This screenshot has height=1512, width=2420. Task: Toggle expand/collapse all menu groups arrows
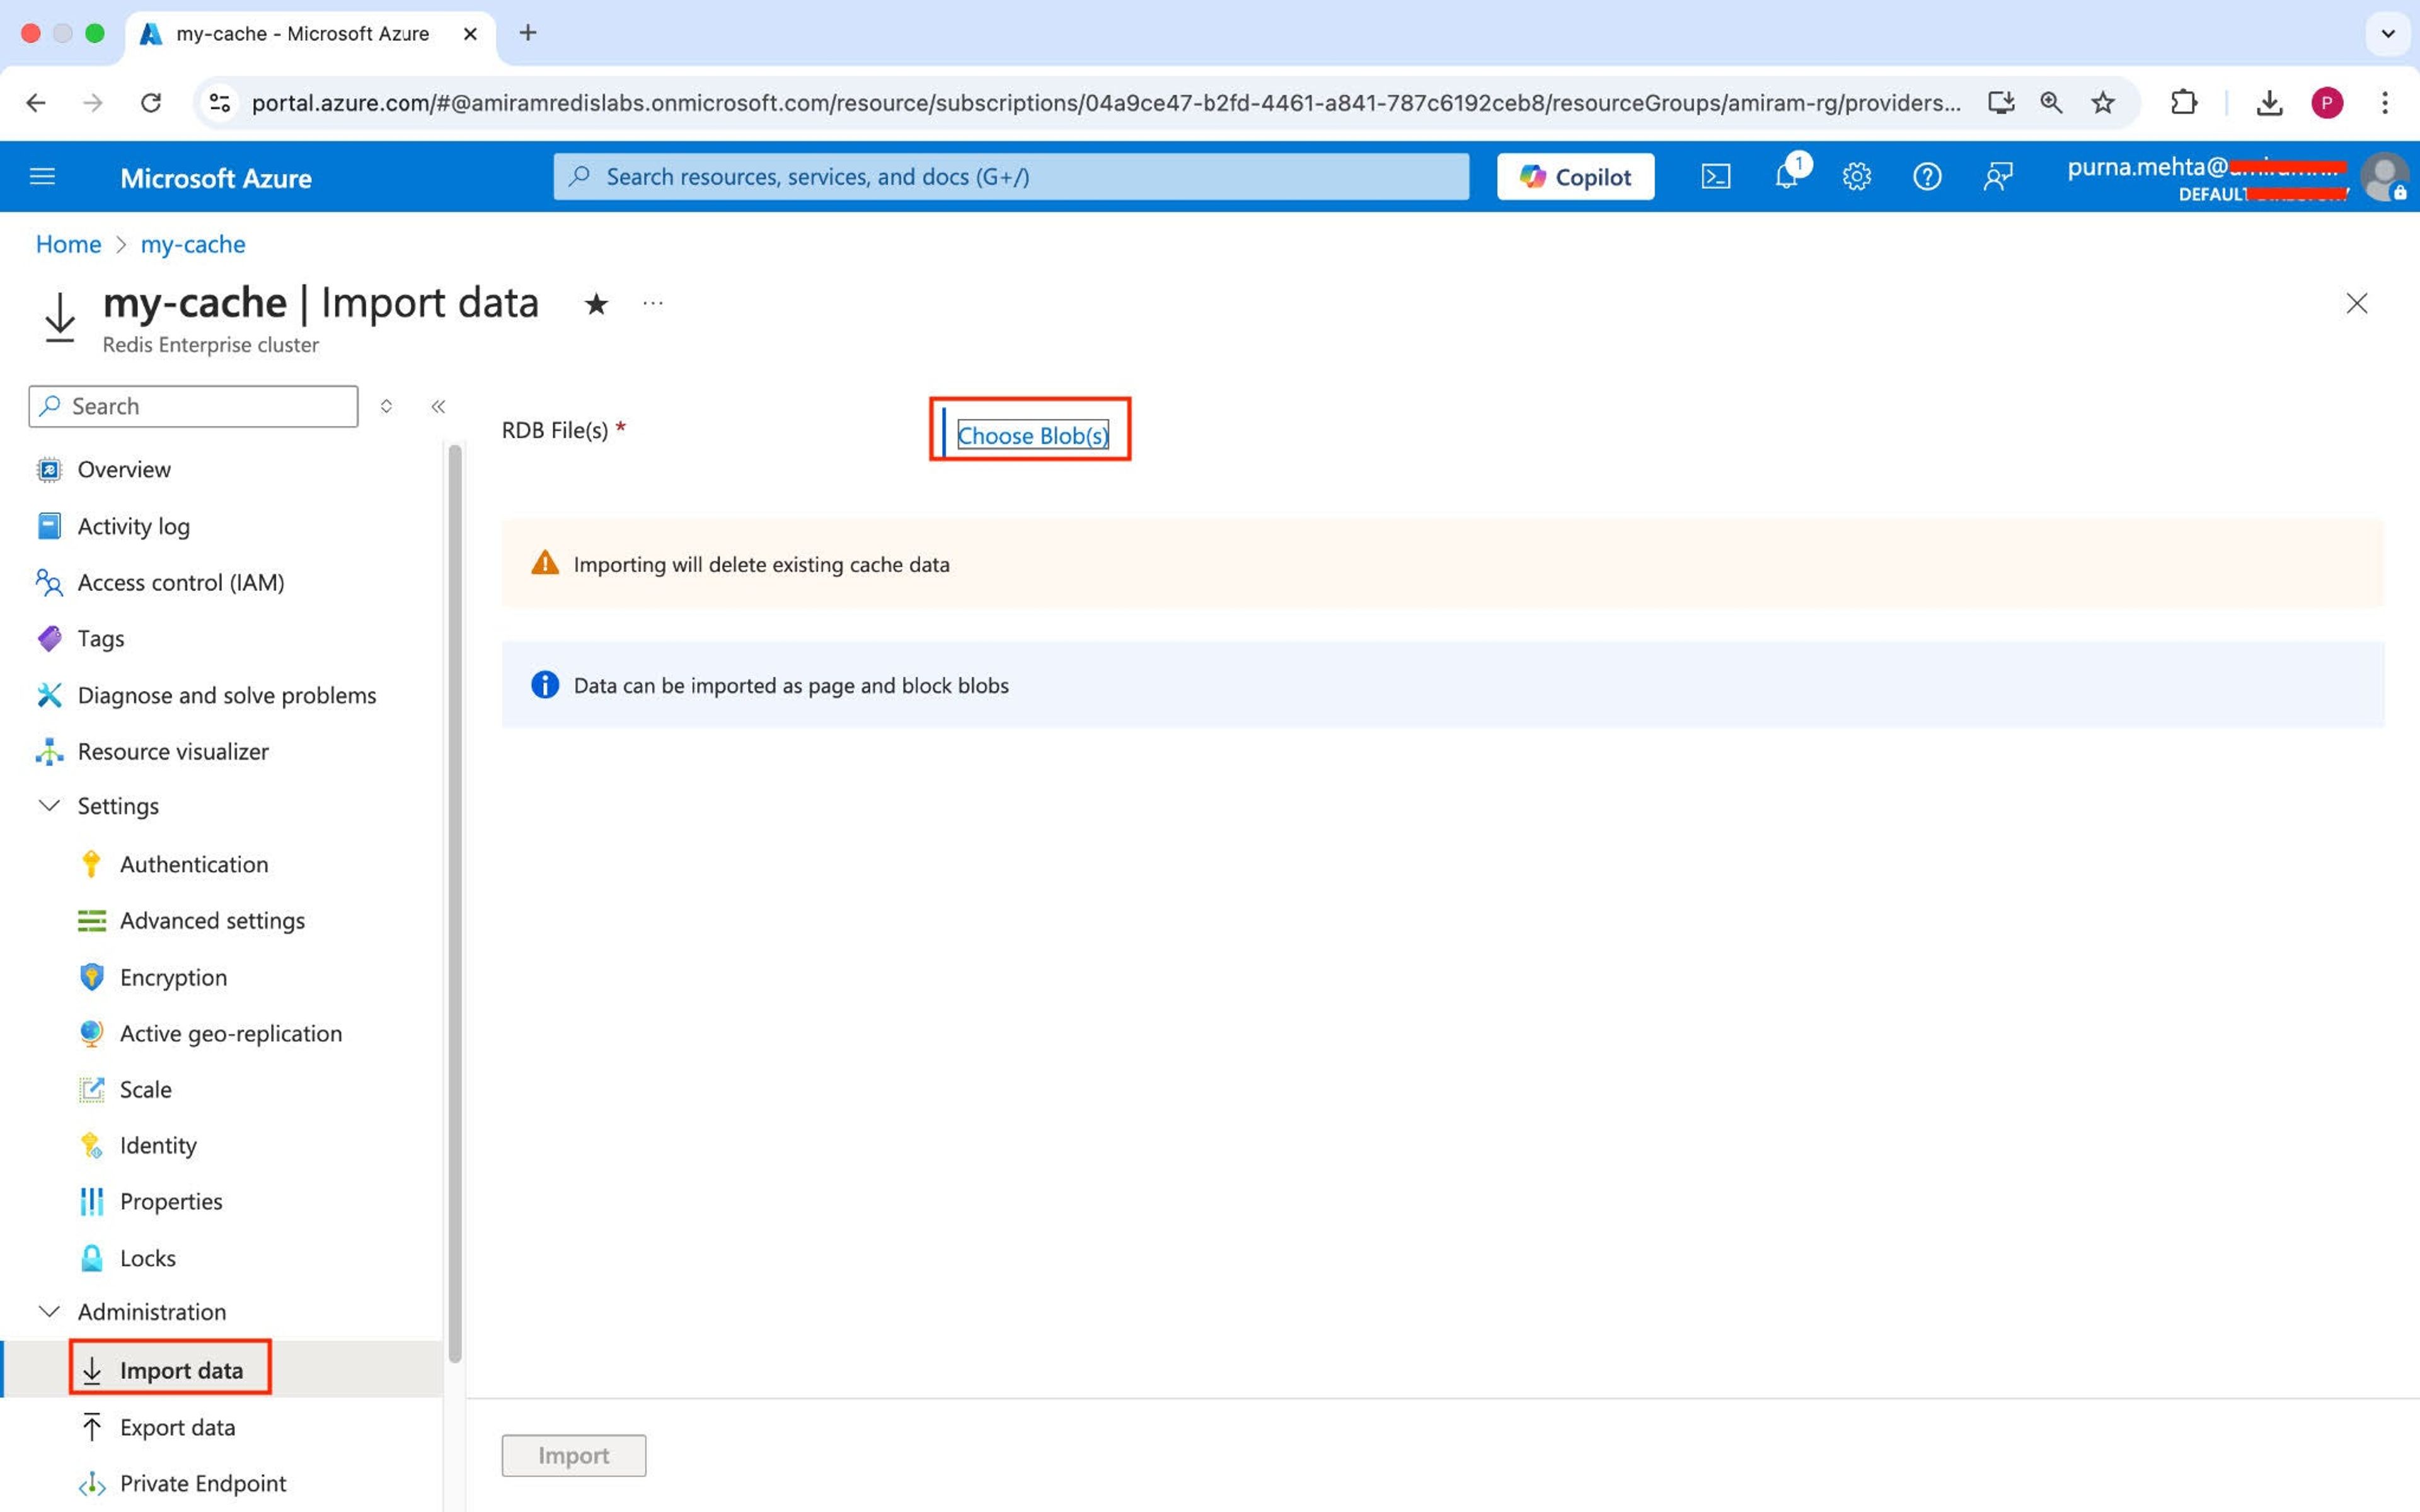[386, 406]
